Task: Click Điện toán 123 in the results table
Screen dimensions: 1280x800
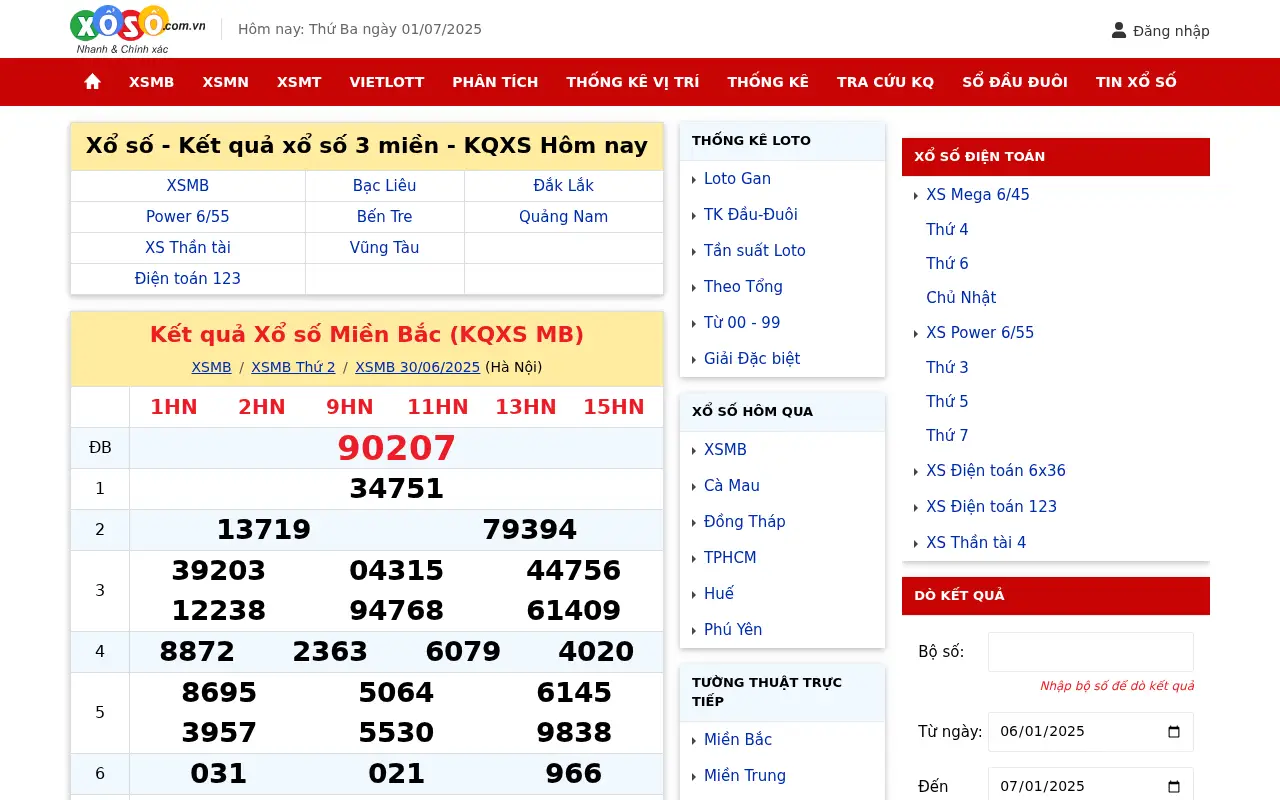Action: tap(188, 279)
